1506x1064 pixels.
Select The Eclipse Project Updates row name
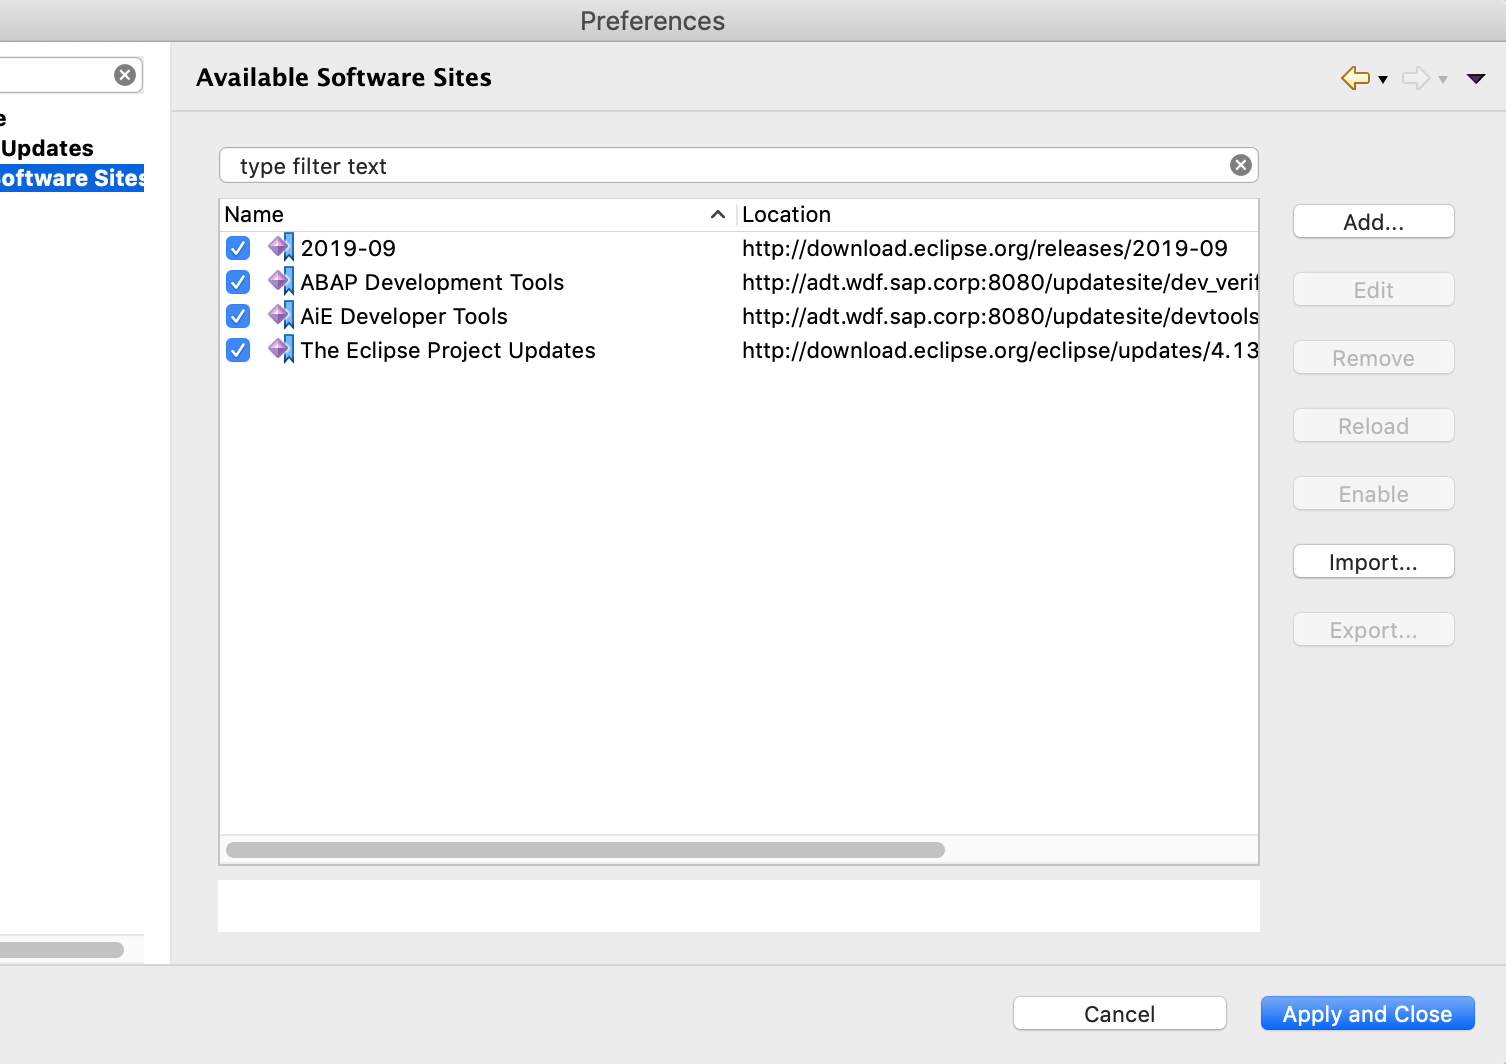tap(448, 350)
